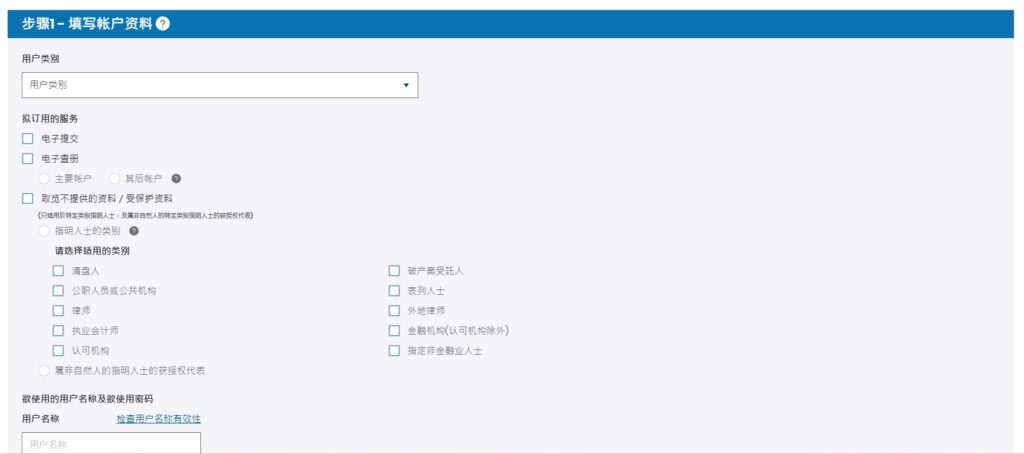Select 属非自然人的指明人士的获授权代表 radio button
Image resolution: width=1024 pixels, height=454 pixels.
pyautogui.click(x=44, y=370)
